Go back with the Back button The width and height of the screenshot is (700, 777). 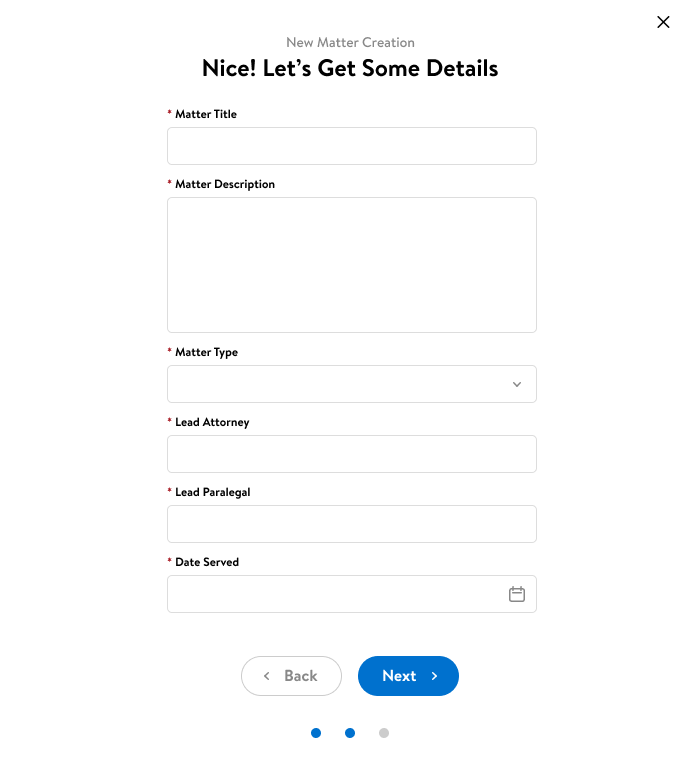(x=291, y=676)
